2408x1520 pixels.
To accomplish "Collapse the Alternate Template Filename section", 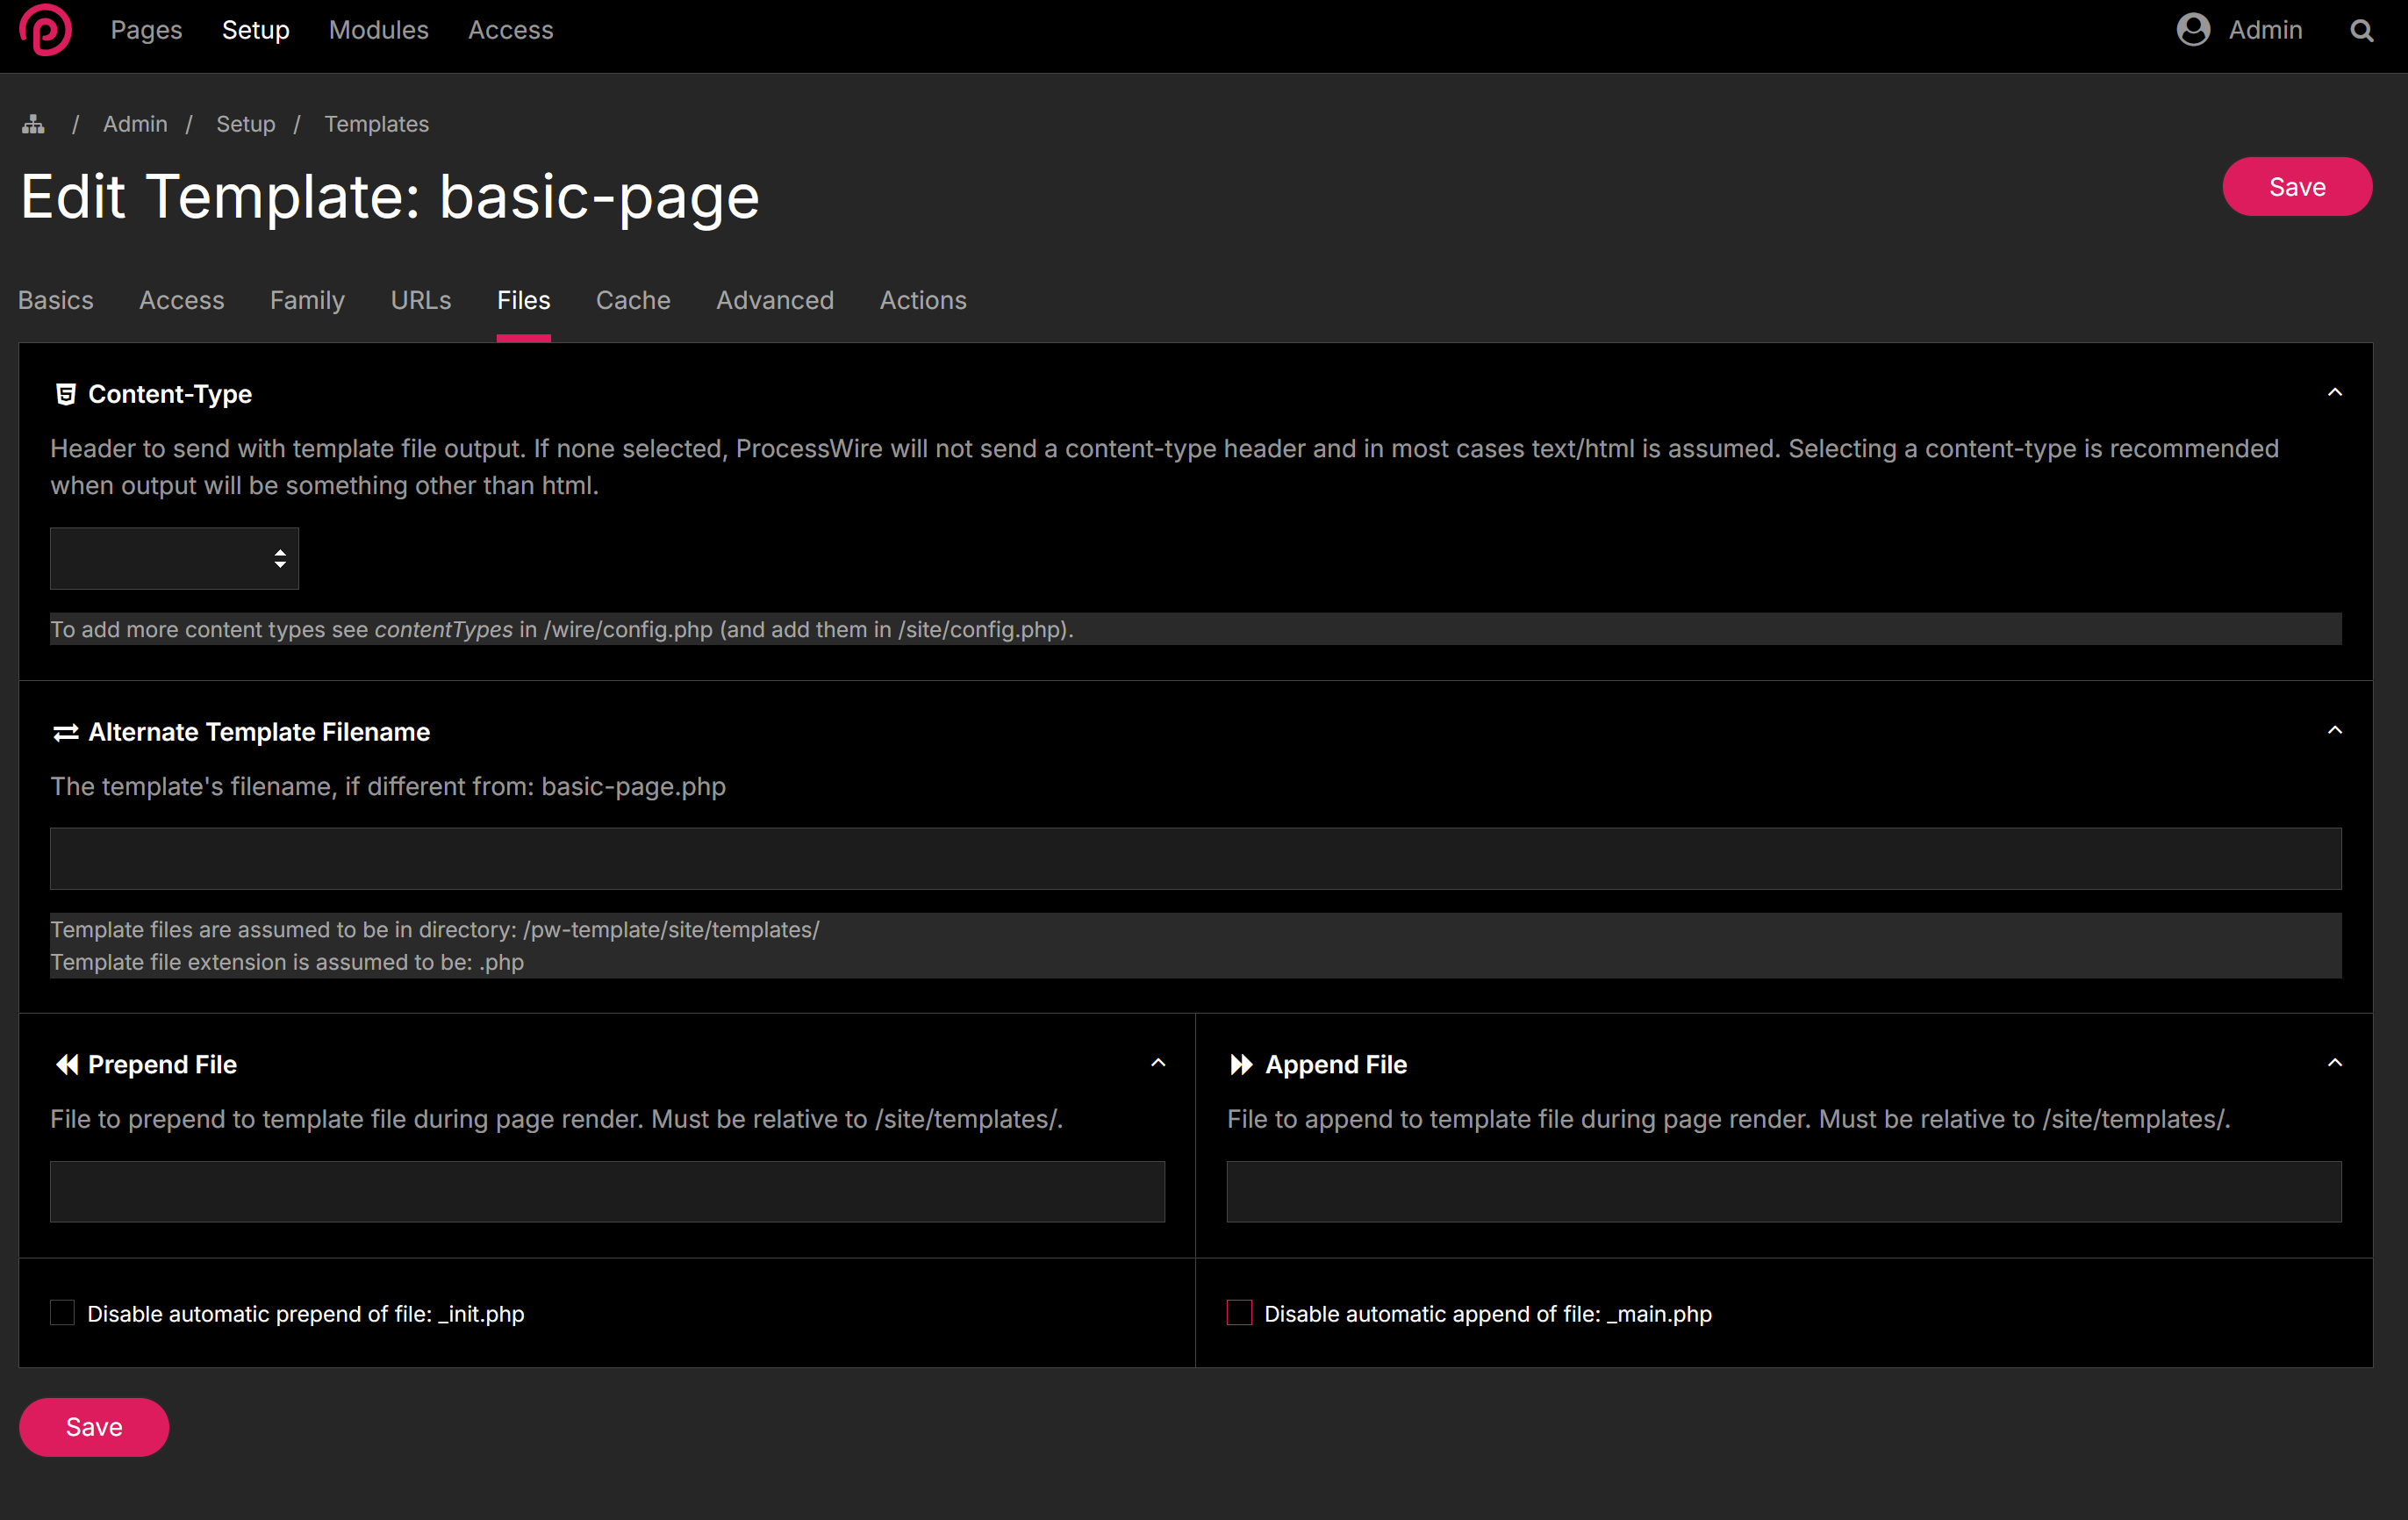I will click(x=2334, y=731).
